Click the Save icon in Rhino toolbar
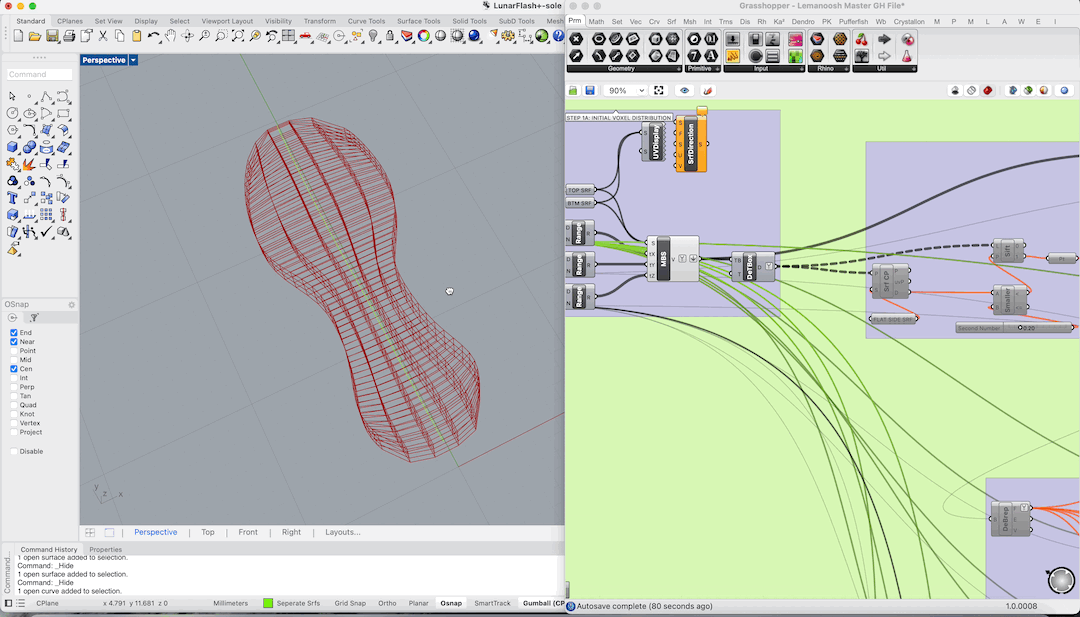The height and width of the screenshot is (617, 1080). pos(52,36)
